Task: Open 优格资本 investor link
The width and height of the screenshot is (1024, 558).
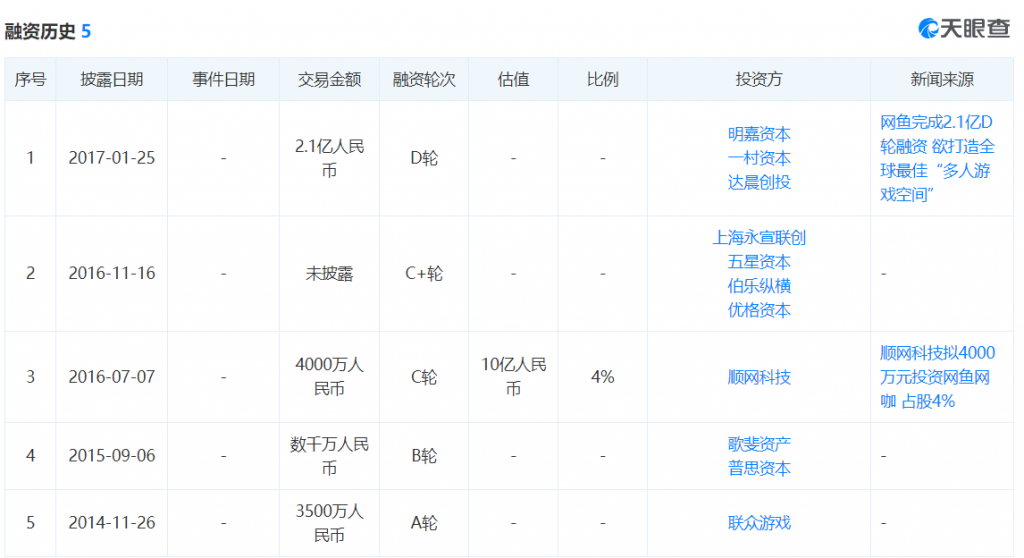Action: pyautogui.click(x=759, y=310)
